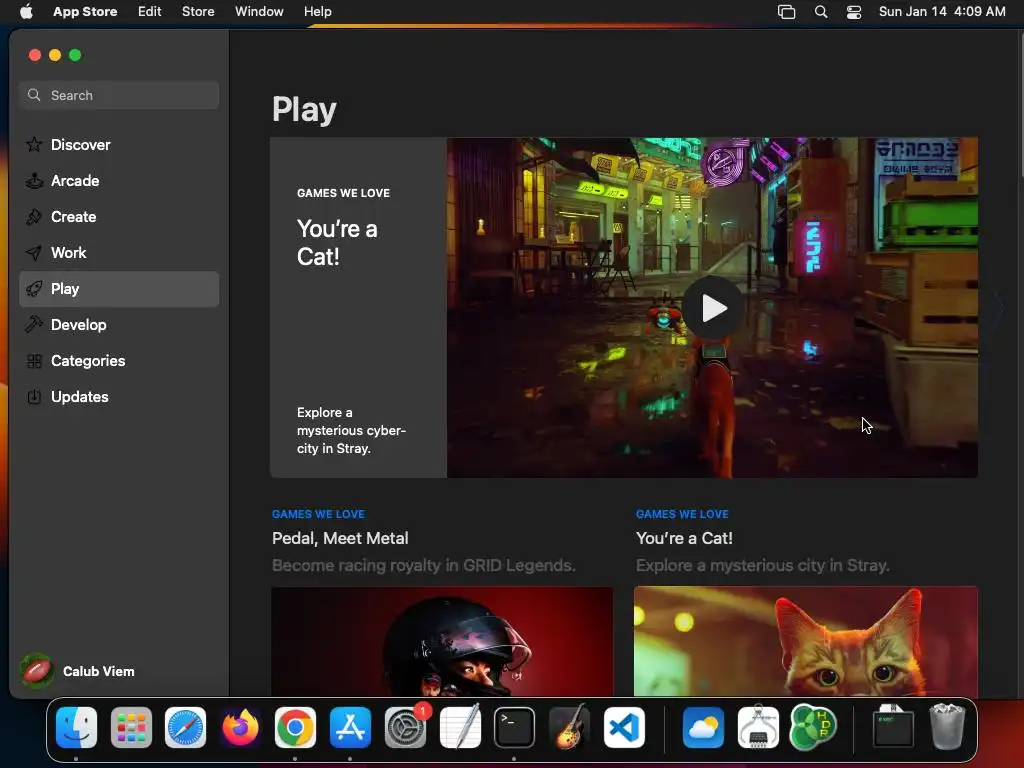Go to the Categories sidebar section
The width and height of the screenshot is (1024, 768).
tap(119, 360)
